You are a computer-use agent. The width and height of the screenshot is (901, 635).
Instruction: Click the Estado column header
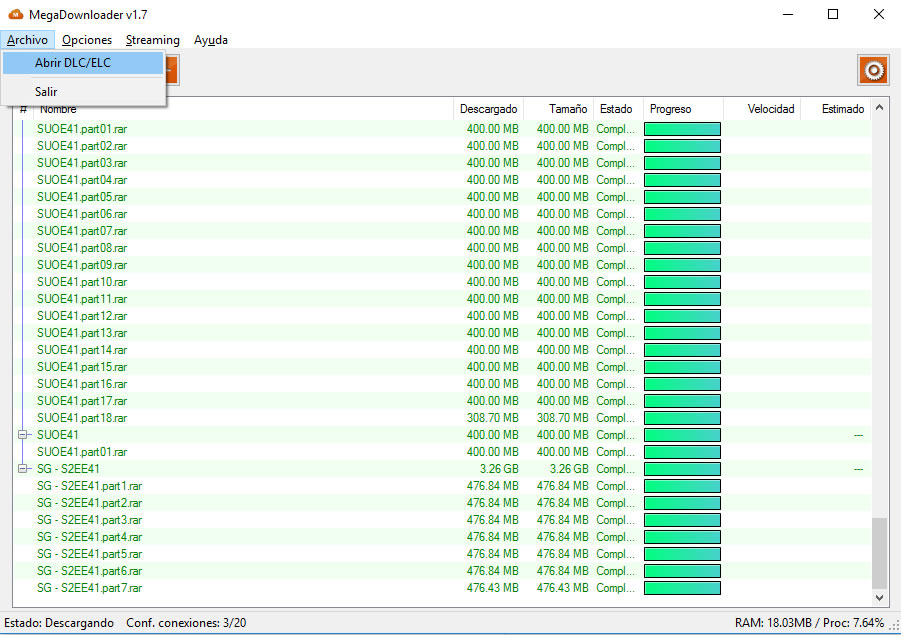pos(617,109)
